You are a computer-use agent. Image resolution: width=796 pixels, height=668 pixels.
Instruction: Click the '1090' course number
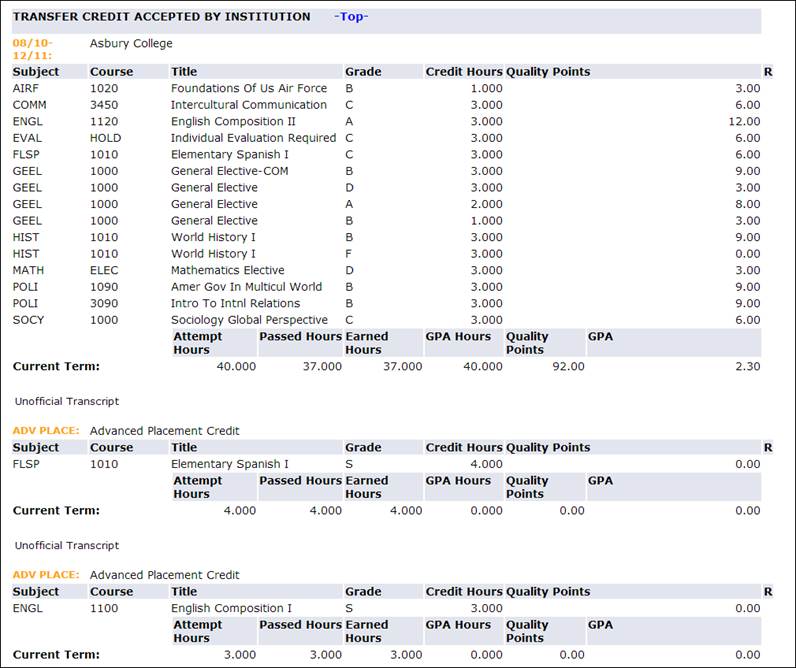(104, 287)
